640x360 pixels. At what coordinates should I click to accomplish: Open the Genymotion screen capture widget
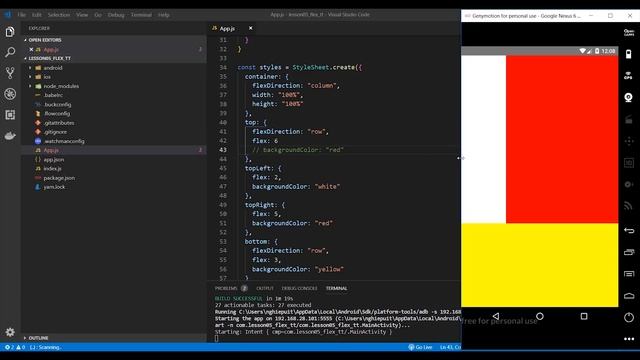pyautogui.click(x=629, y=119)
